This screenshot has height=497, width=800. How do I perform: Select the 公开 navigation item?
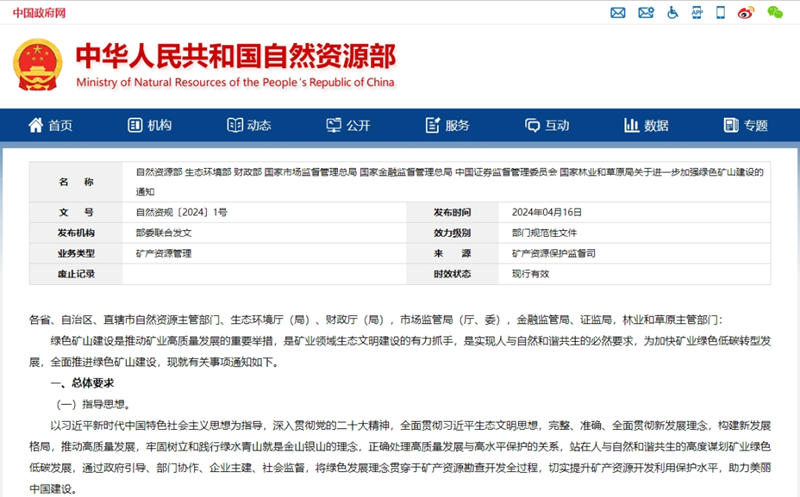[x=349, y=125]
